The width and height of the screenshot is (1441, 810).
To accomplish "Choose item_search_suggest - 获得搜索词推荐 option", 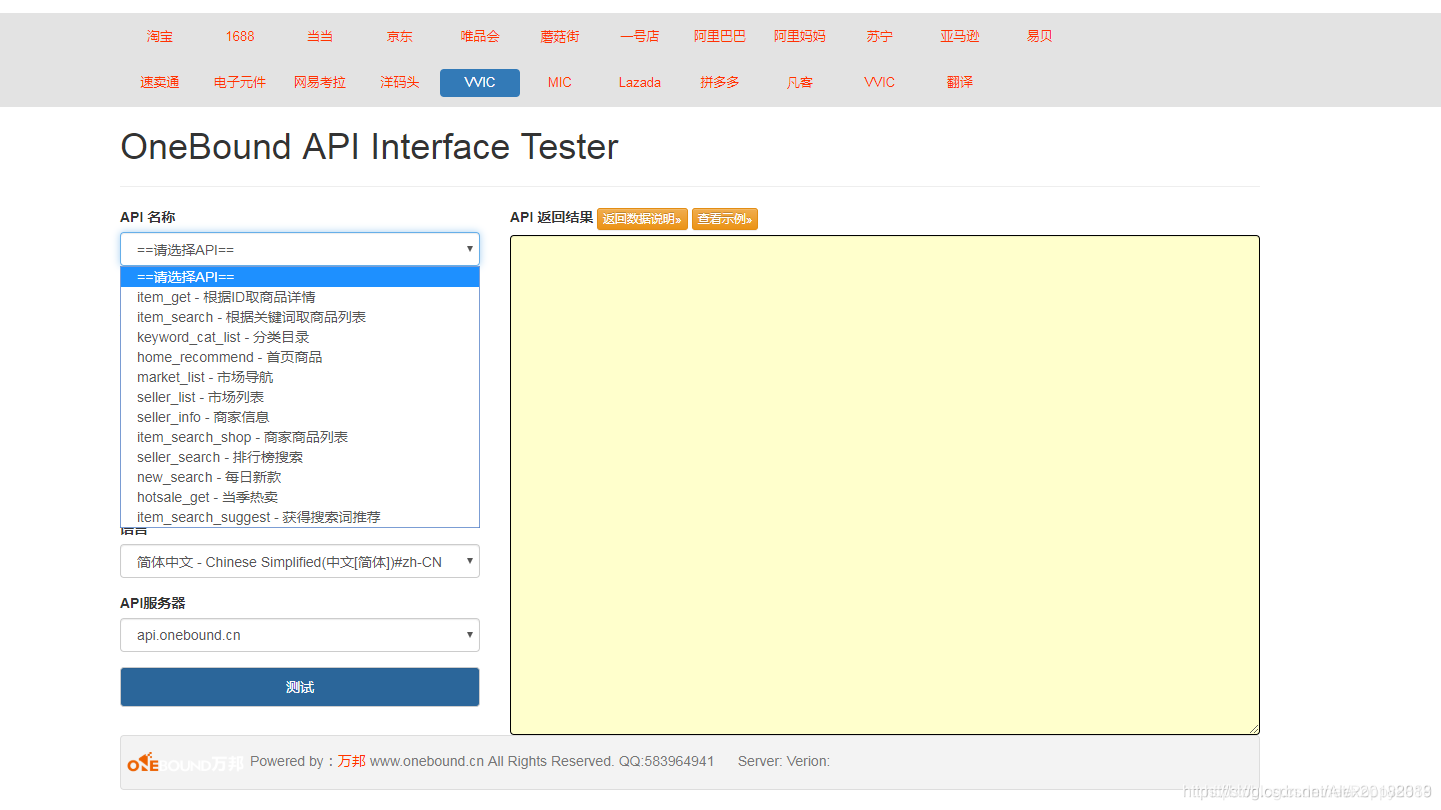I will pos(300,517).
